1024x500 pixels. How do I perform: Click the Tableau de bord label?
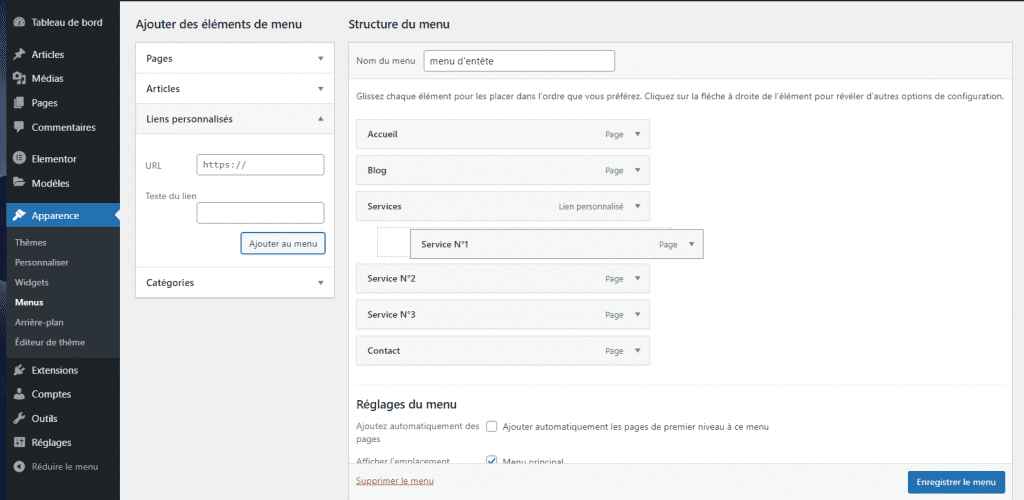click(67, 22)
